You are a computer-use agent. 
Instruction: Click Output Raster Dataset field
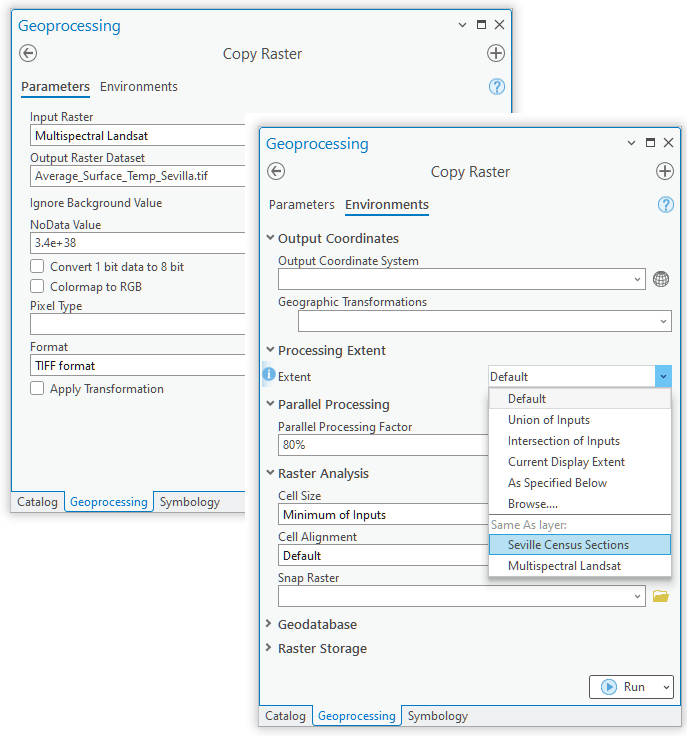click(137, 176)
